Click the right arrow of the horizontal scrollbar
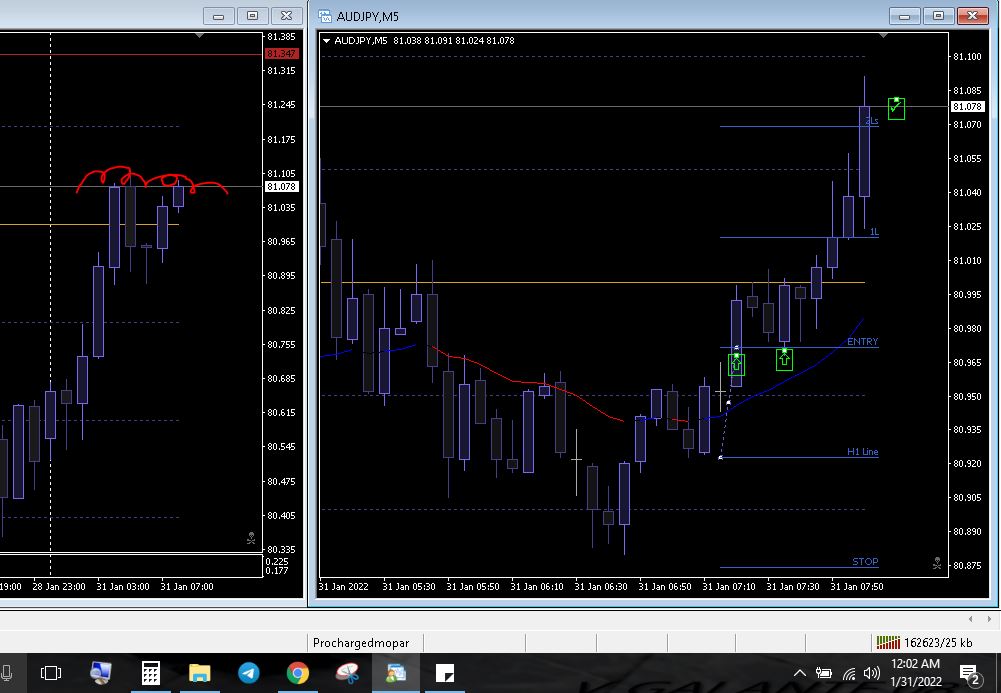1001x693 pixels. tap(990, 620)
